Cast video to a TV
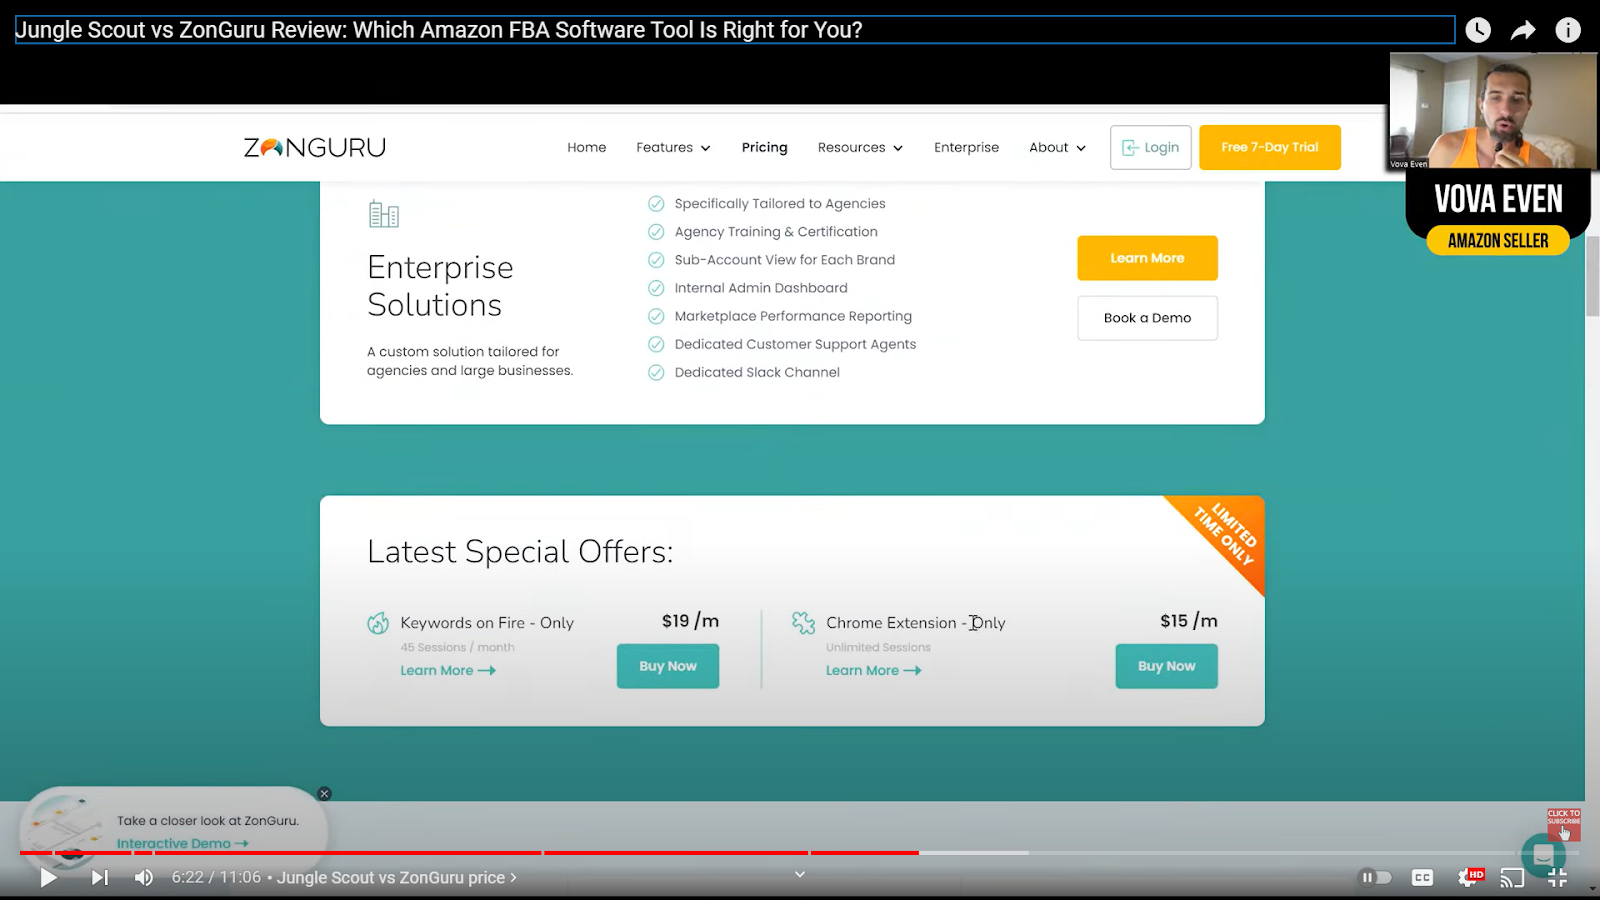Viewport: 1600px width, 900px height. (1513, 878)
